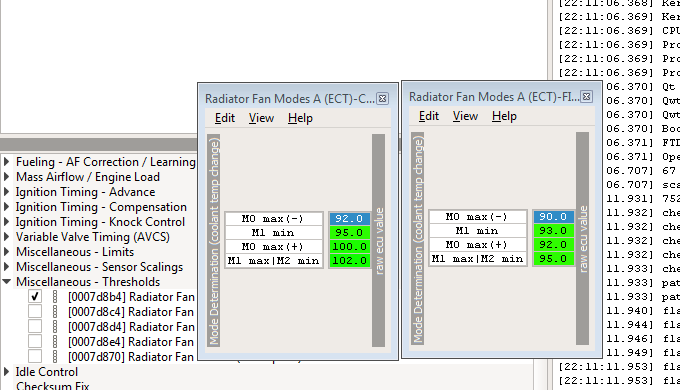This screenshot has width=680, height=390.
Task: Expand Fueling - AF Correction / Learning category
Action: (7, 162)
